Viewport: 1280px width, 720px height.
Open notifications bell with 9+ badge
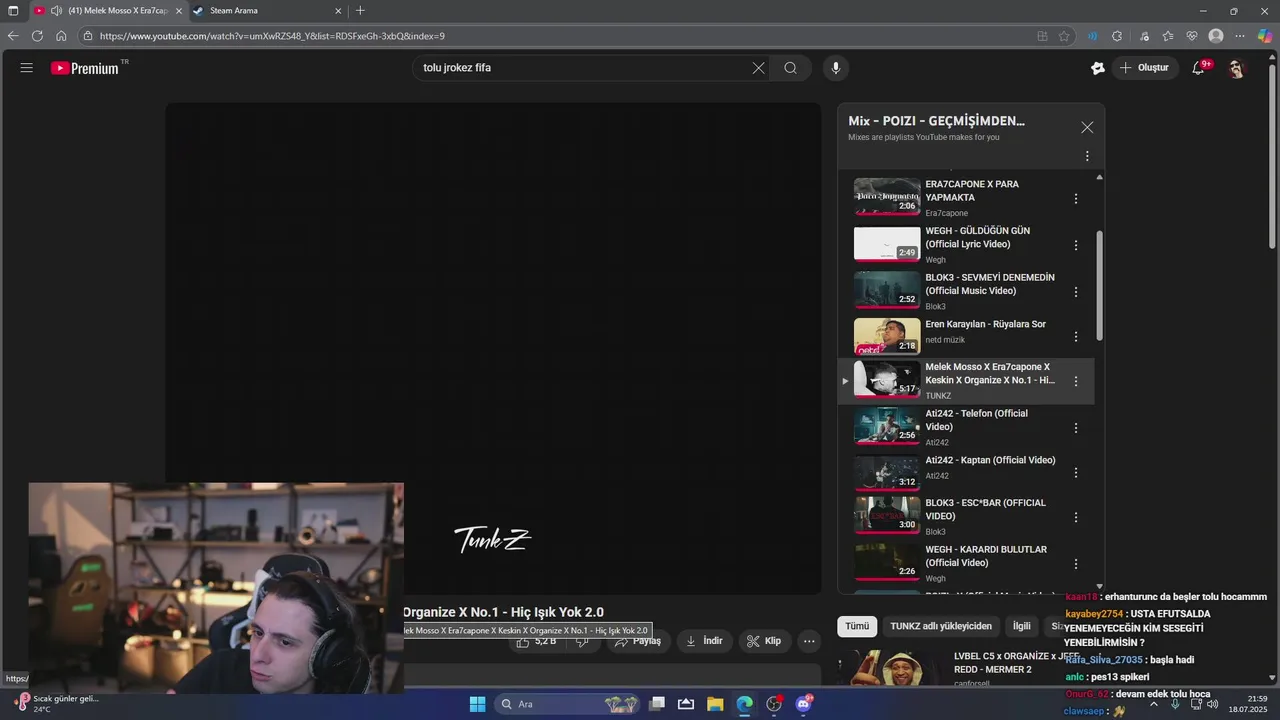click(1199, 68)
